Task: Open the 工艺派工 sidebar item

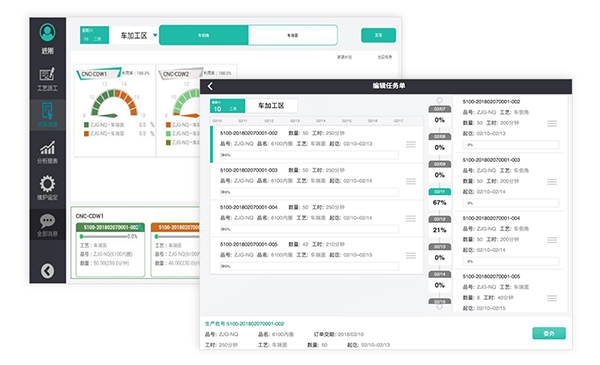Action: coord(47,80)
